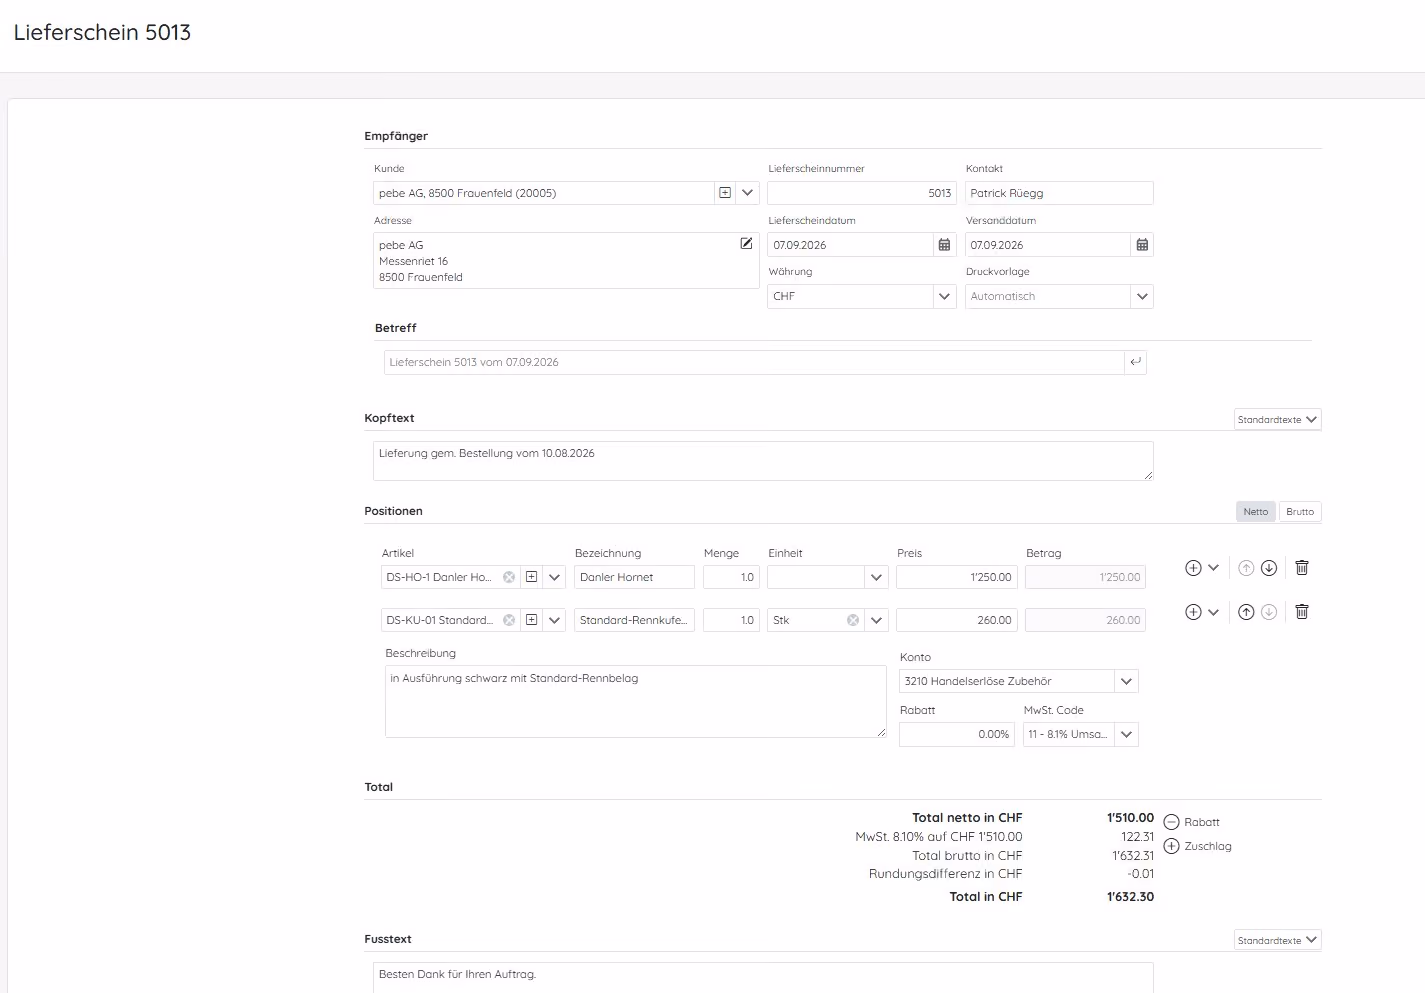Screen dimensions: 1425x993
Task: Open the Lieferscheindatum calendar picker
Action: pos(944,245)
